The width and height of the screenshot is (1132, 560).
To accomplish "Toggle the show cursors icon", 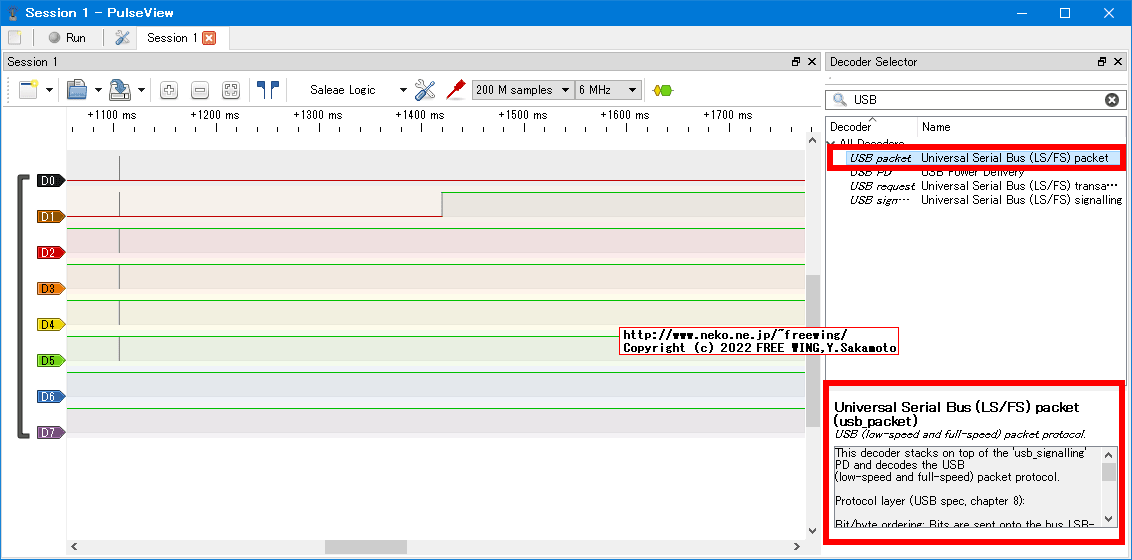I will point(268,90).
